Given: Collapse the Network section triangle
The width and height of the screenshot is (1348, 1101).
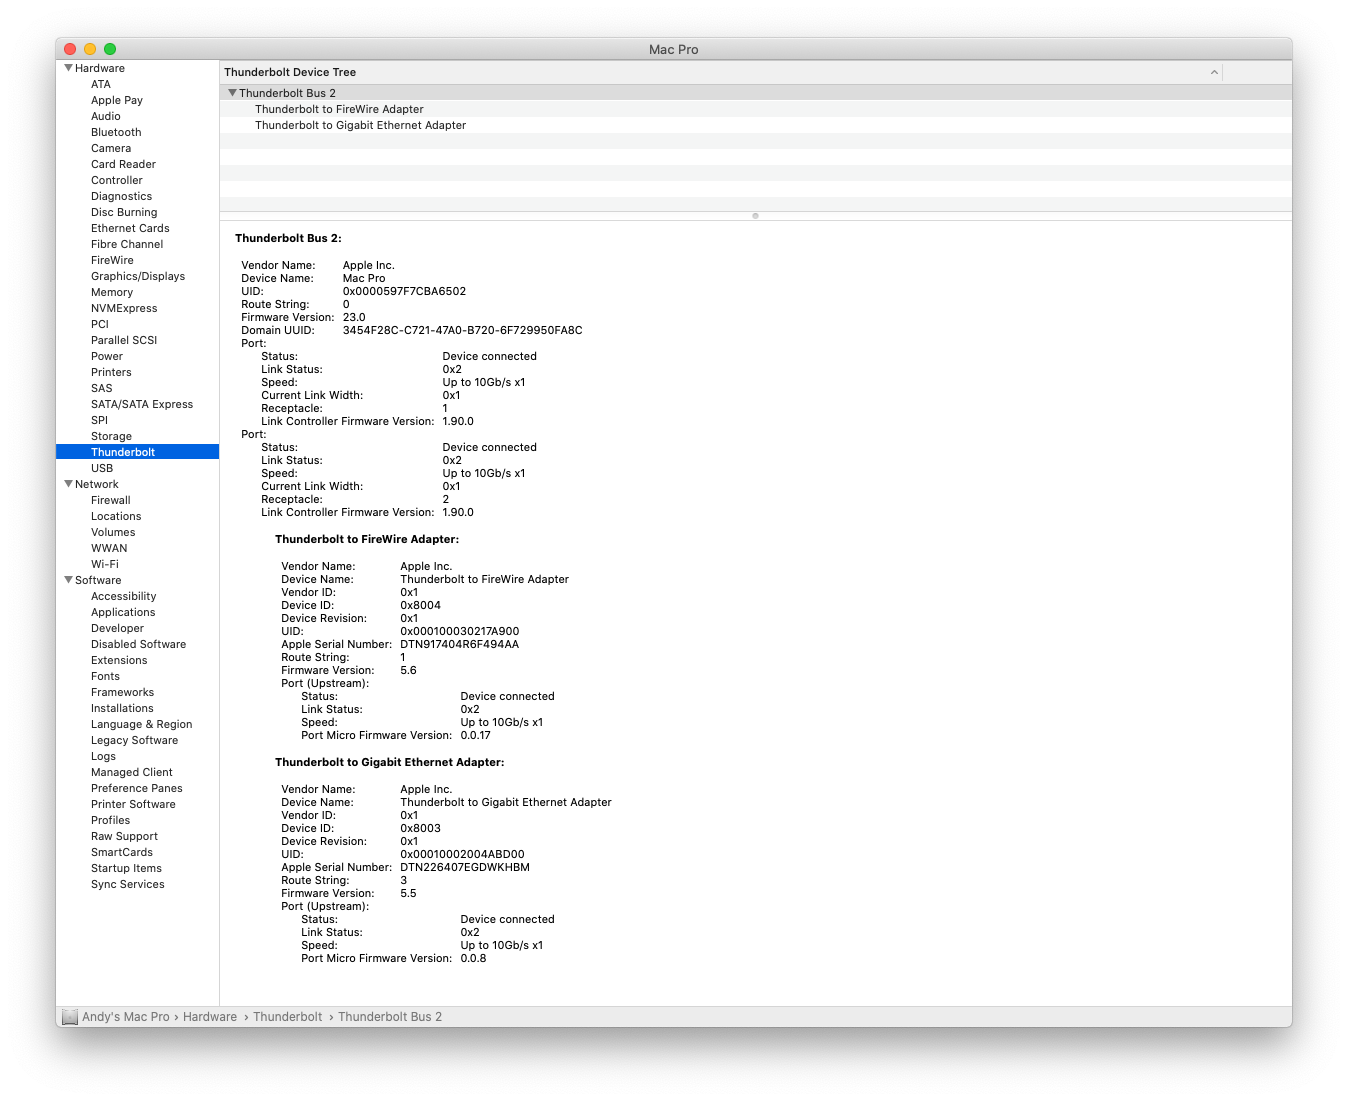Looking at the screenshot, I should pyautogui.click(x=68, y=484).
